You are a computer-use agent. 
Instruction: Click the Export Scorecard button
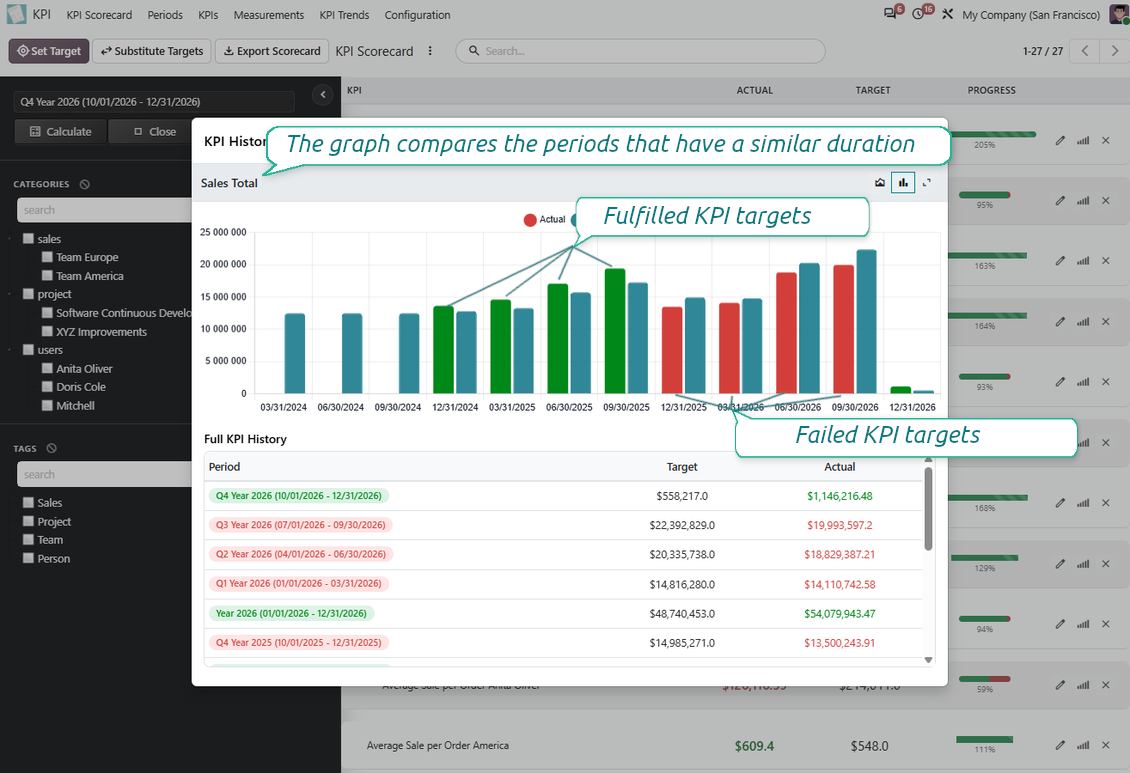[272, 51]
